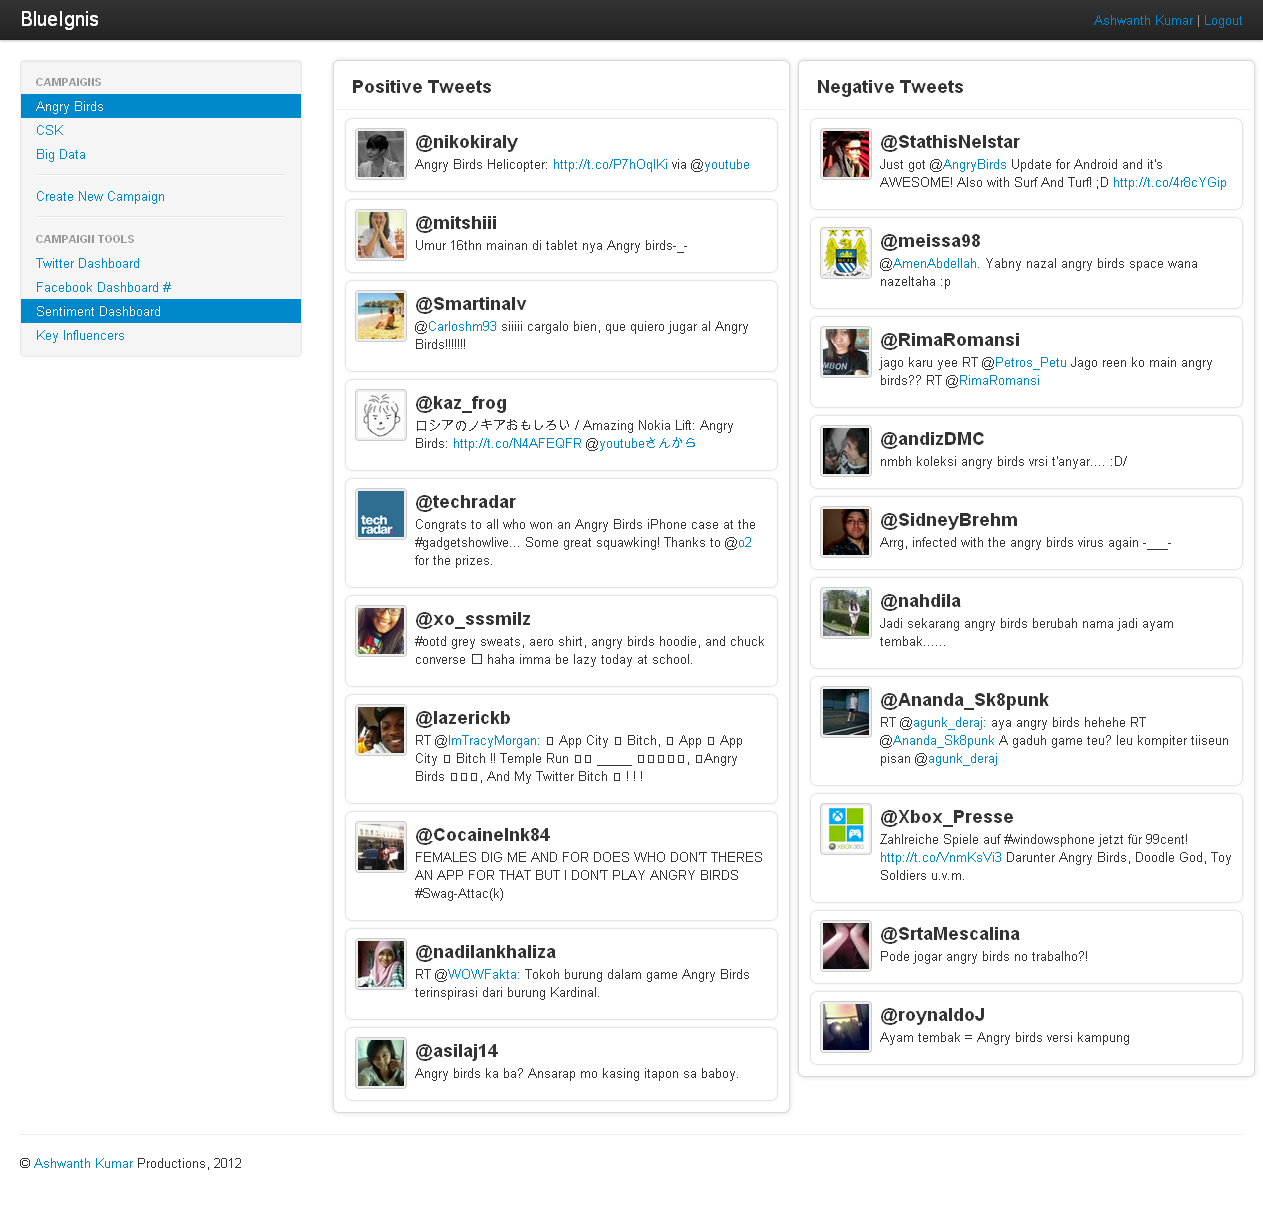The width and height of the screenshot is (1263, 1221).
Task: Open Key Influencers
Action: (x=161, y=335)
